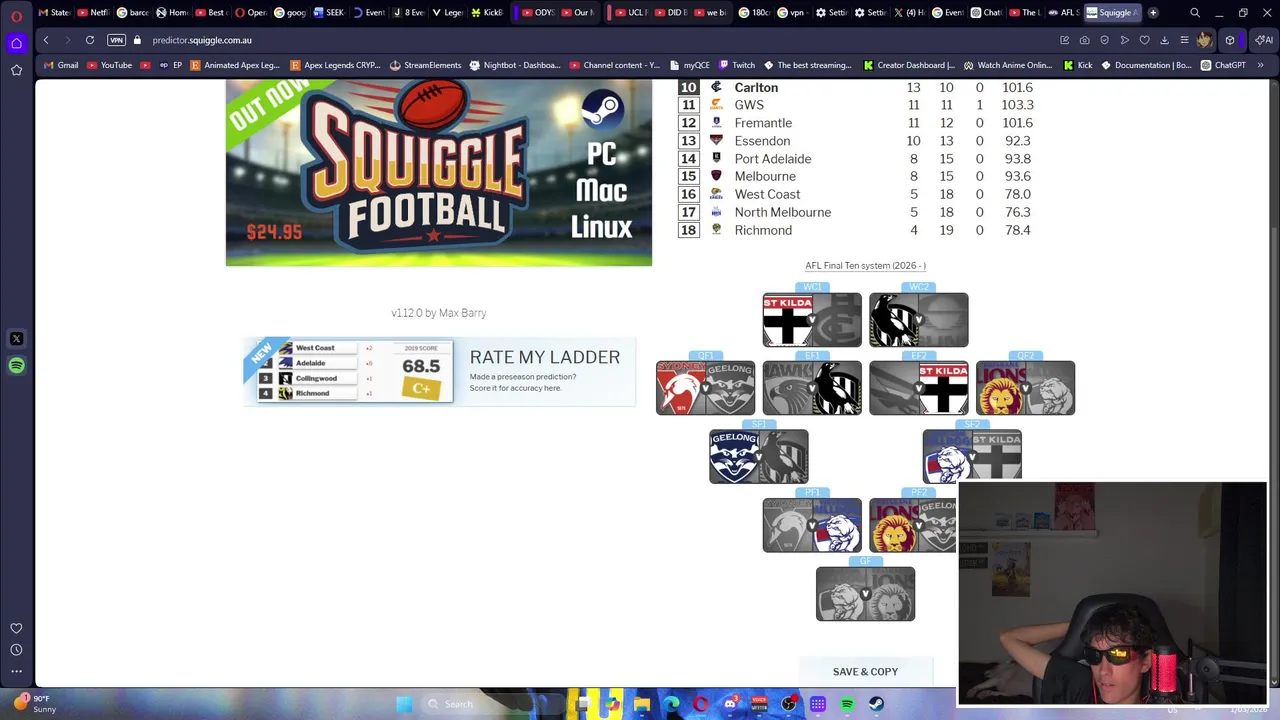The height and width of the screenshot is (720, 1280).
Task: Open the sidebar history clock icon
Action: (16, 650)
